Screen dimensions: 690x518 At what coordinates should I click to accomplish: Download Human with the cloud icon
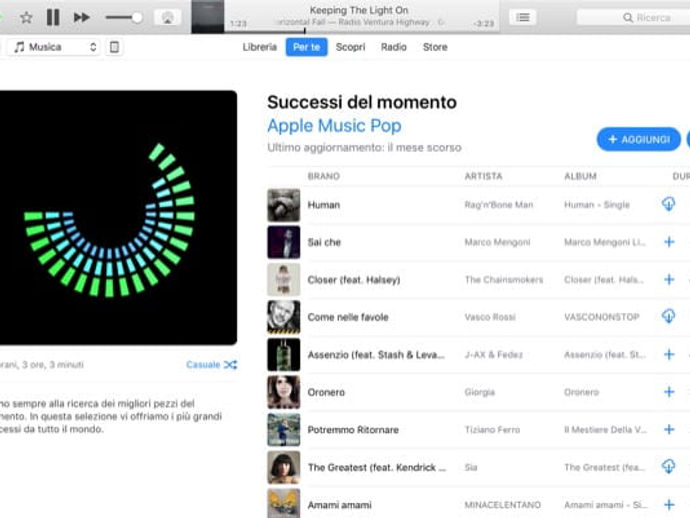tap(668, 204)
